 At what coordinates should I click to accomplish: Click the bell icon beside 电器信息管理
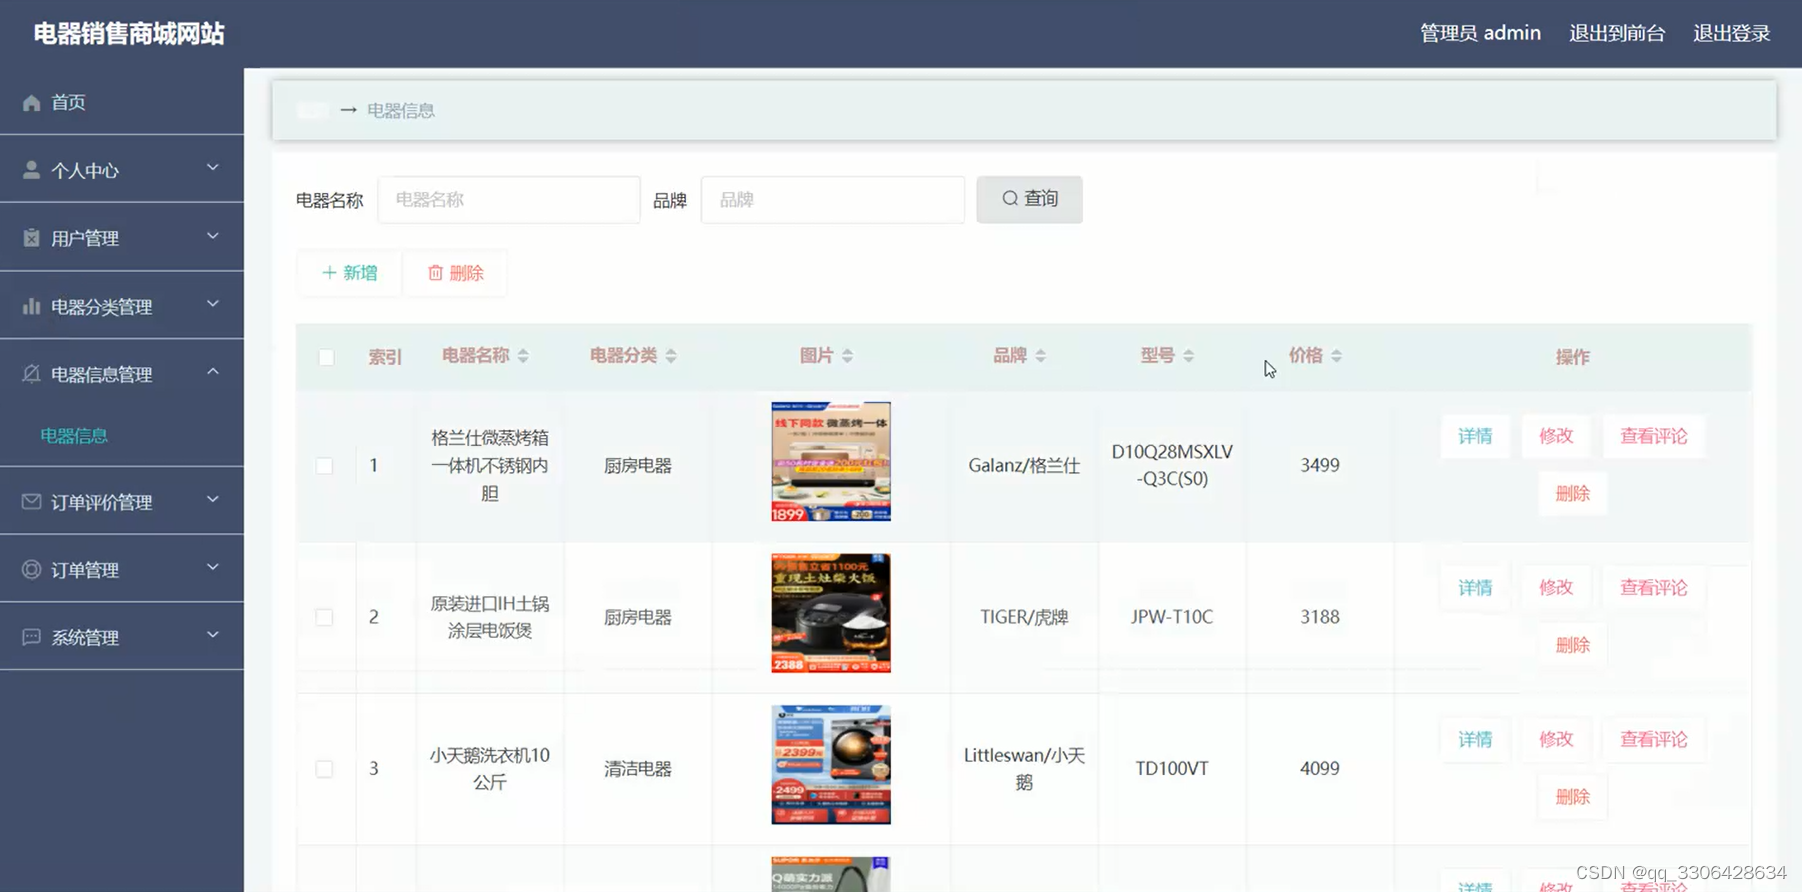pyautogui.click(x=32, y=374)
